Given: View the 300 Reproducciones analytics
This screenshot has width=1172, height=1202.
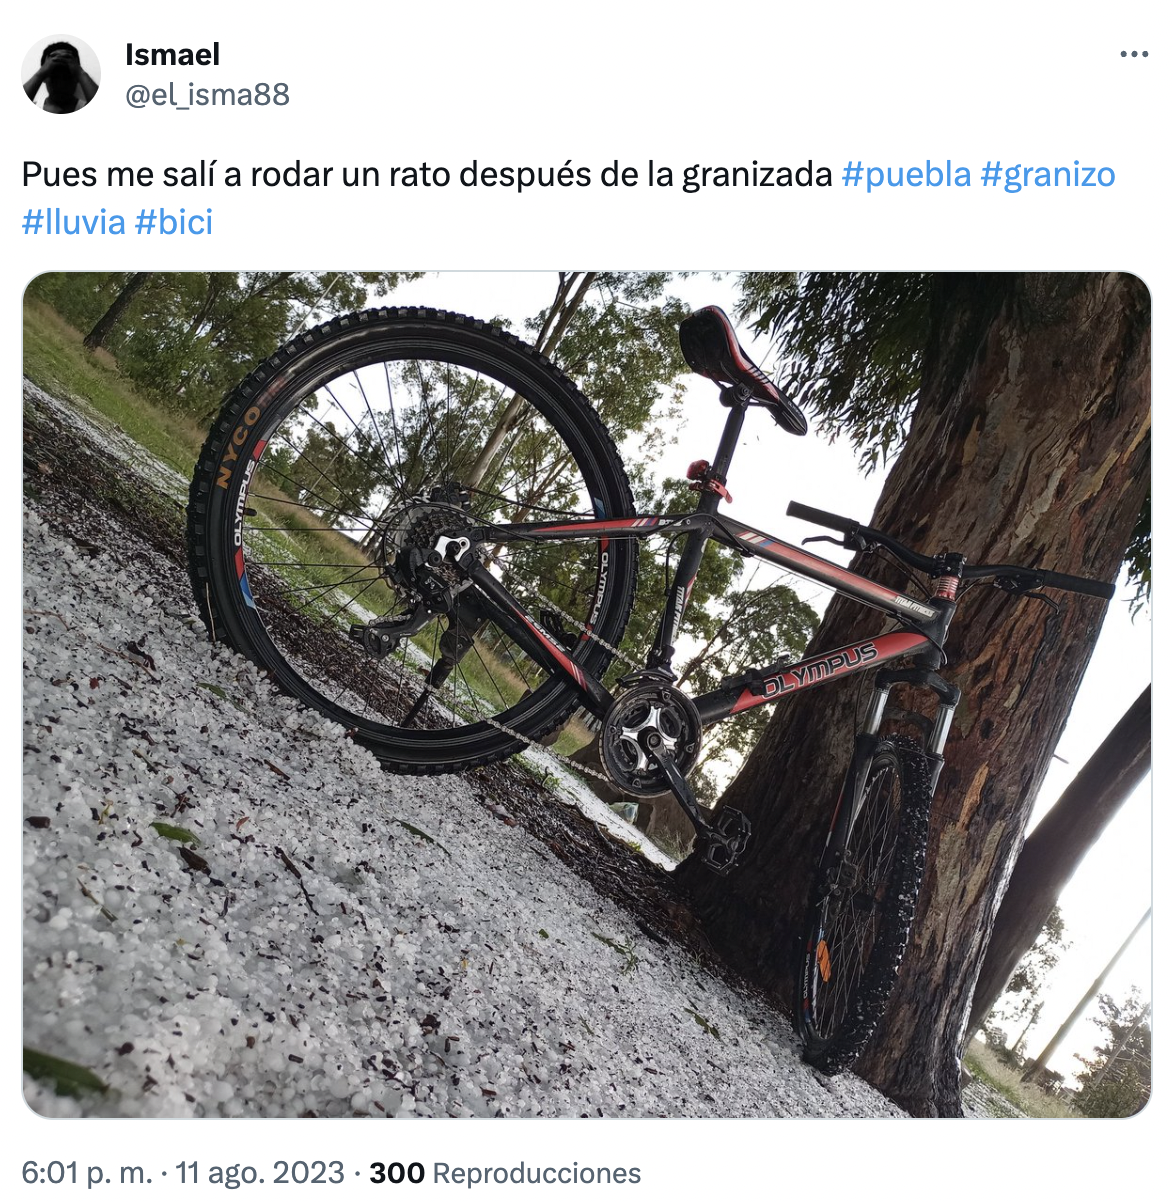Looking at the screenshot, I should coord(505,1173).
